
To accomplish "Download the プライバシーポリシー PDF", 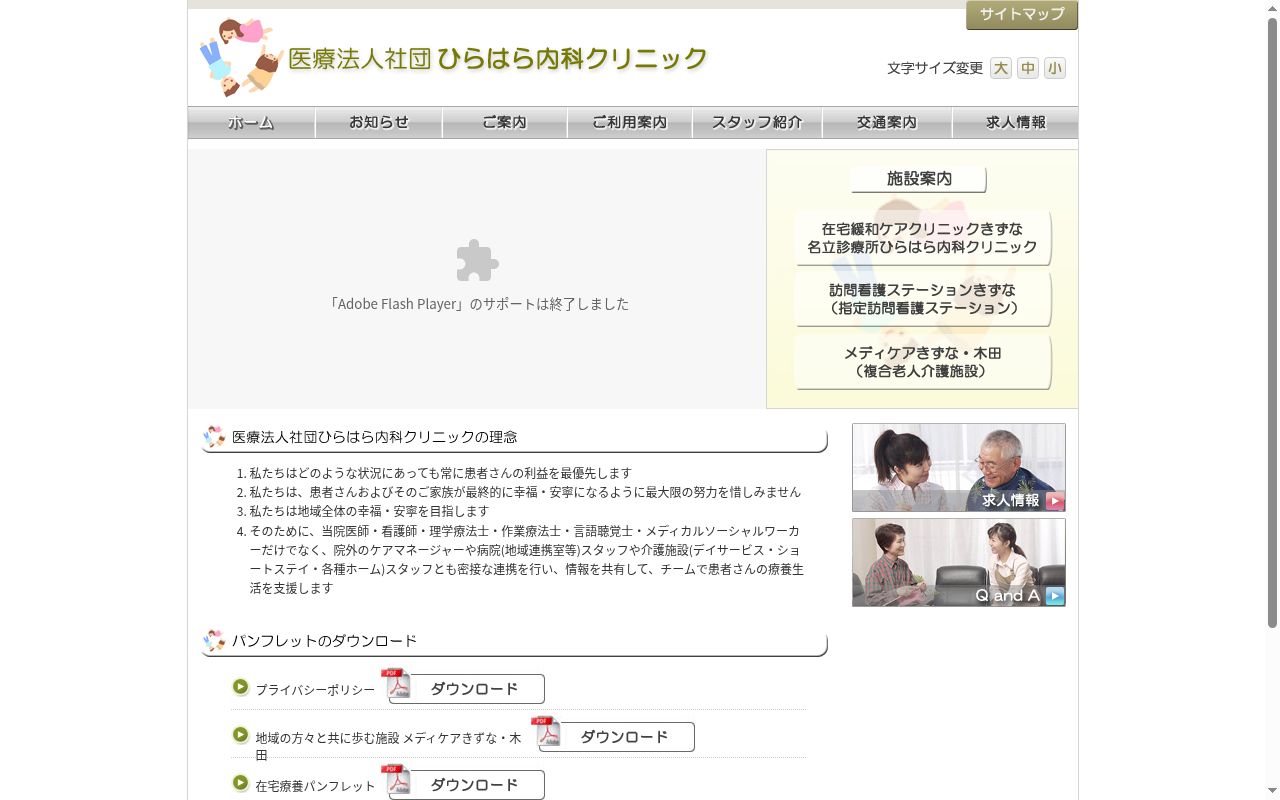I will coord(466,689).
